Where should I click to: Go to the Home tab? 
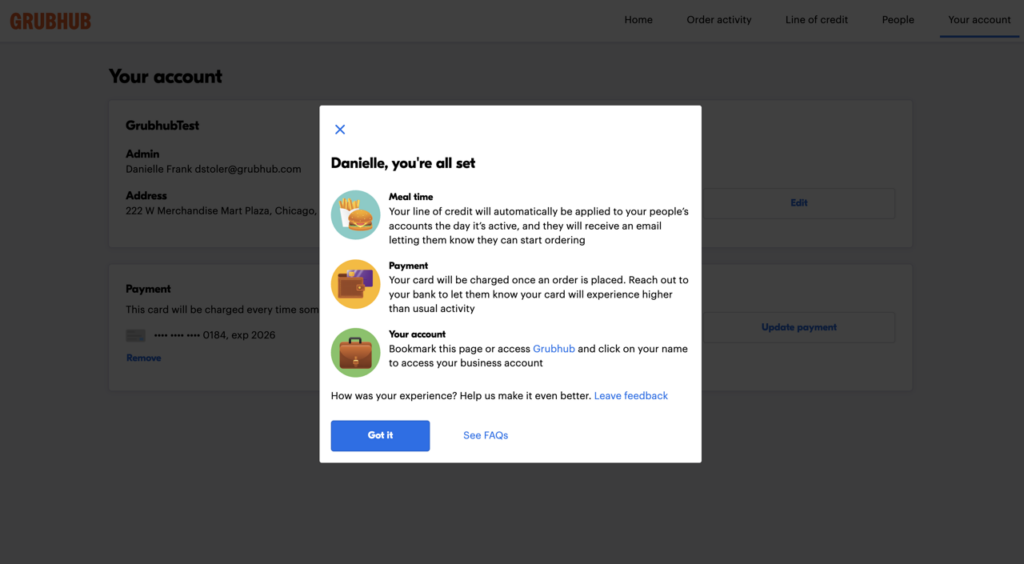point(638,20)
